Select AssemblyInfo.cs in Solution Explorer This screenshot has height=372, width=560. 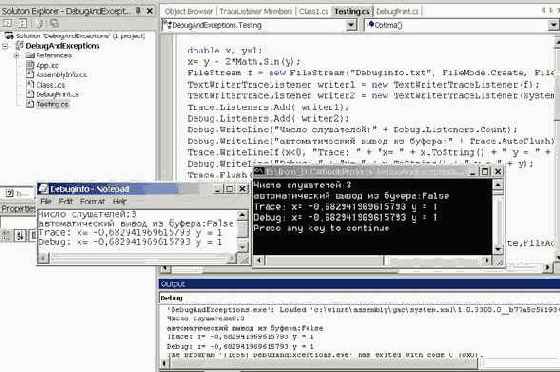62,75
